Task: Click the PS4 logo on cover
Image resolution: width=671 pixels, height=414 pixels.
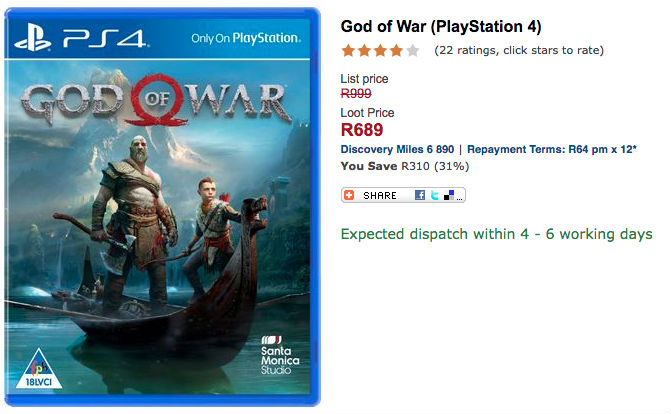Action: [84, 39]
